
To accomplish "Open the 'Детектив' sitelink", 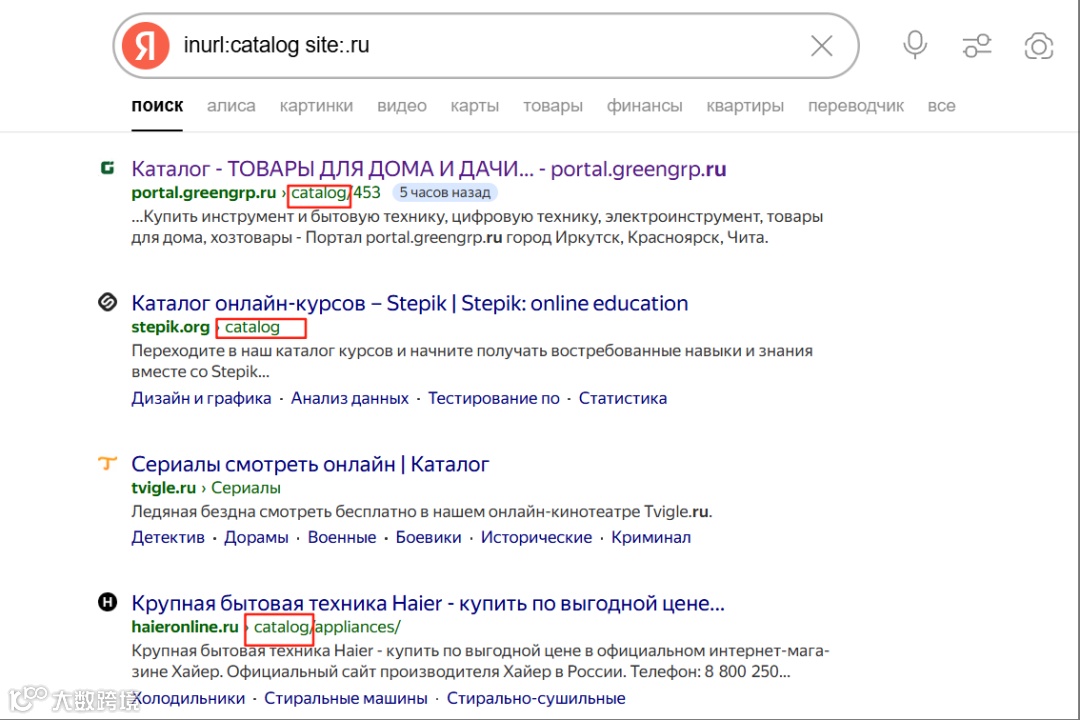I will (x=168, y=537).
